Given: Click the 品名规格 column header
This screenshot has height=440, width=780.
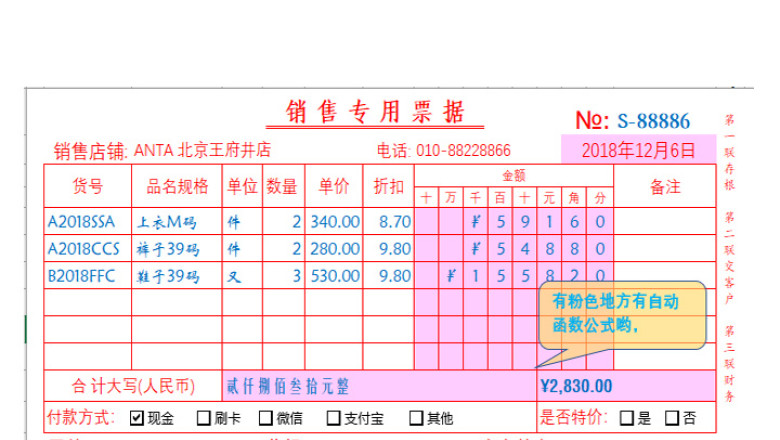Looking at the screenshot, I should [x=177, y=186].
